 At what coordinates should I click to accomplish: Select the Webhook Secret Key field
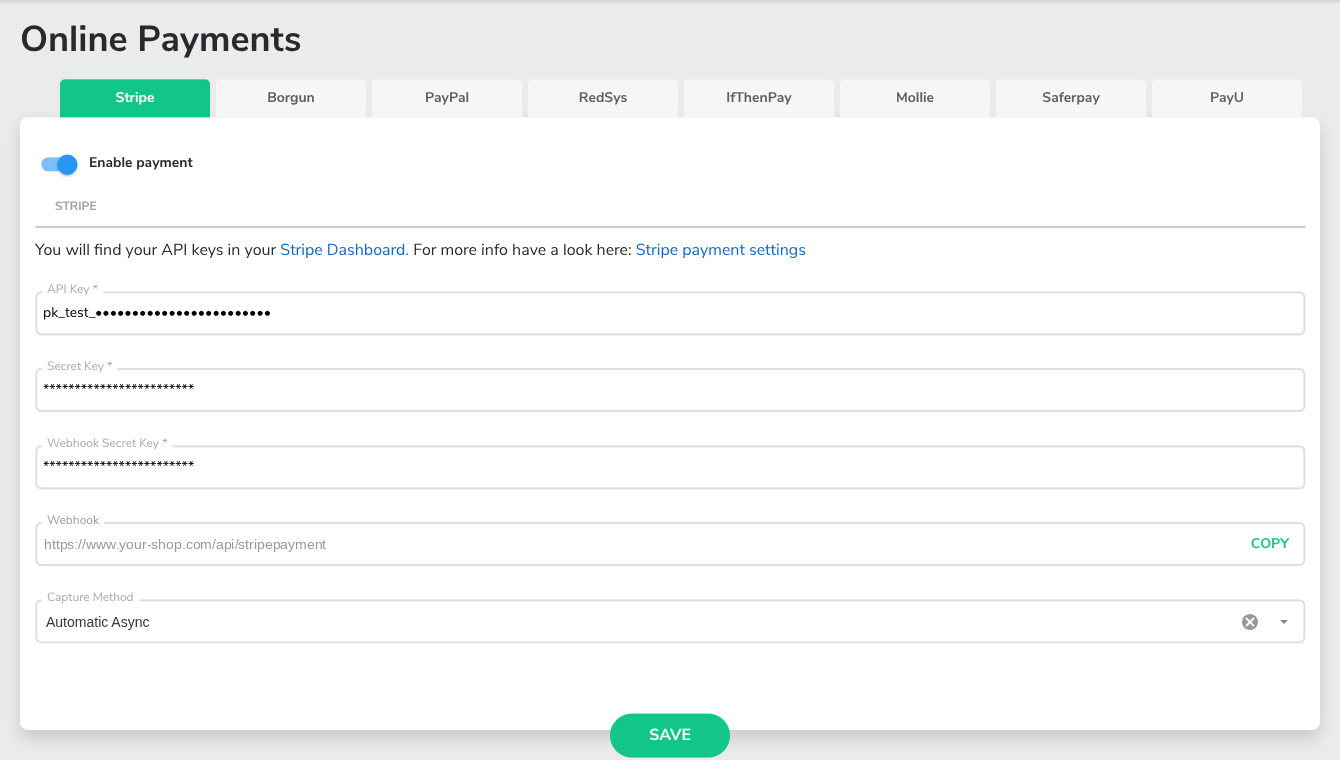click(670, 467)
